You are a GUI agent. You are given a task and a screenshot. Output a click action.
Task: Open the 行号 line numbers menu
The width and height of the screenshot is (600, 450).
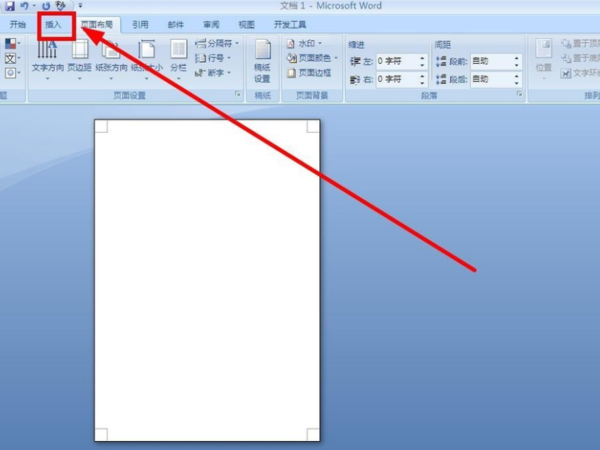click(x=213, y=58)
